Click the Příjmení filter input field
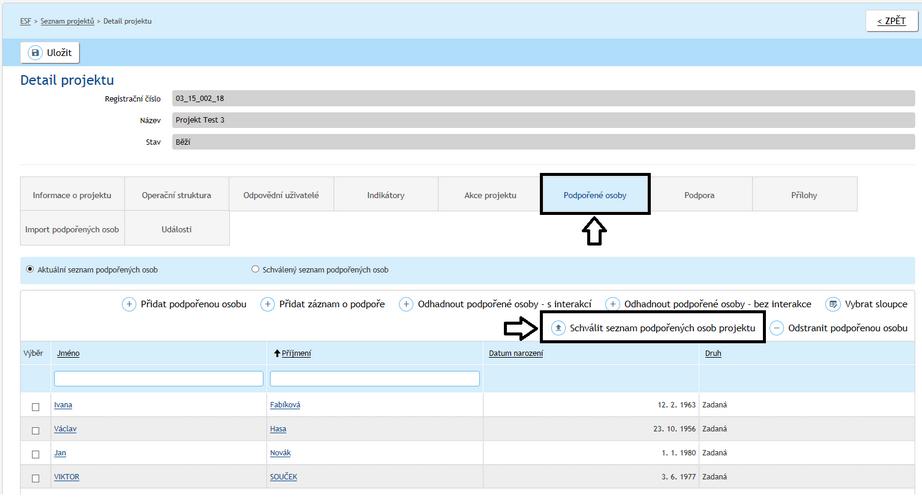 coord(375,378)
